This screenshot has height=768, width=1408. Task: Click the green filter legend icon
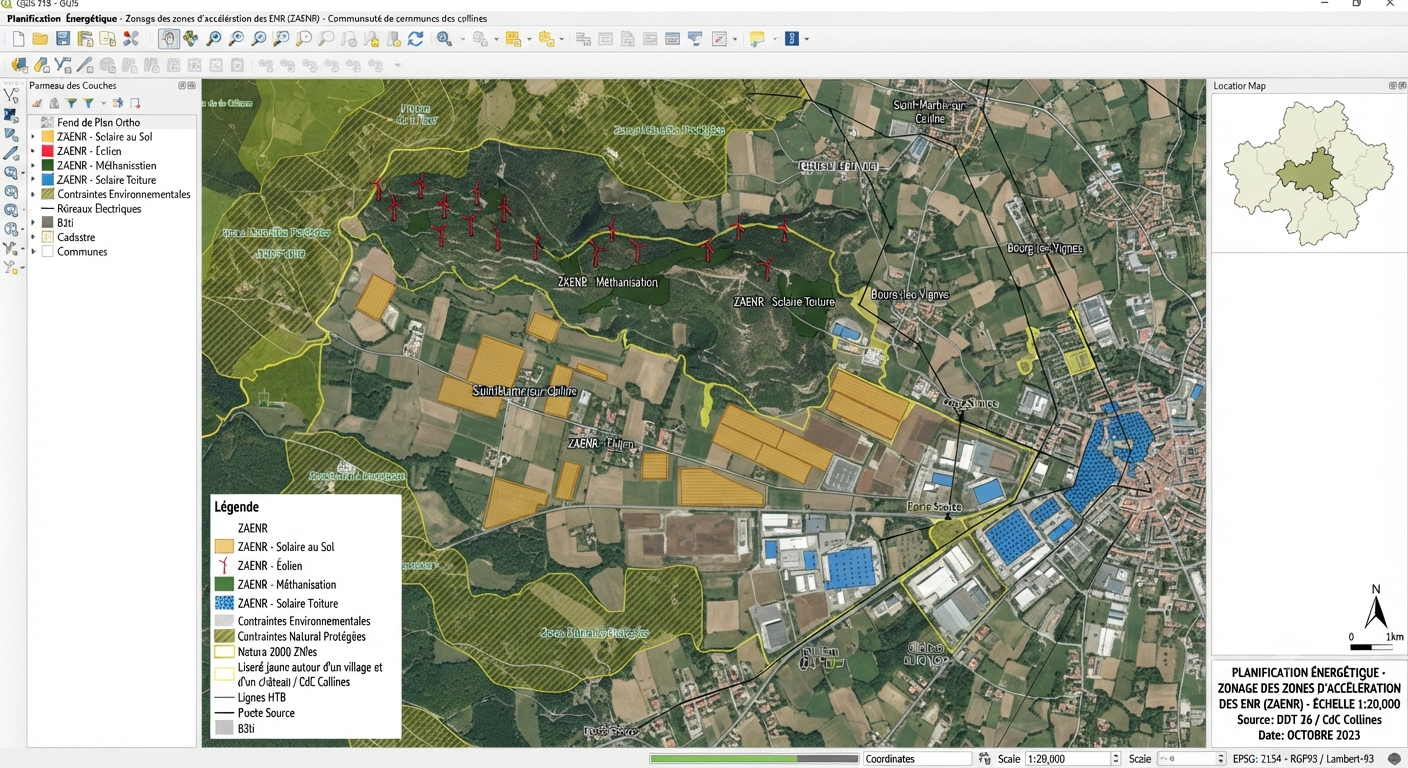coord(72,103)
